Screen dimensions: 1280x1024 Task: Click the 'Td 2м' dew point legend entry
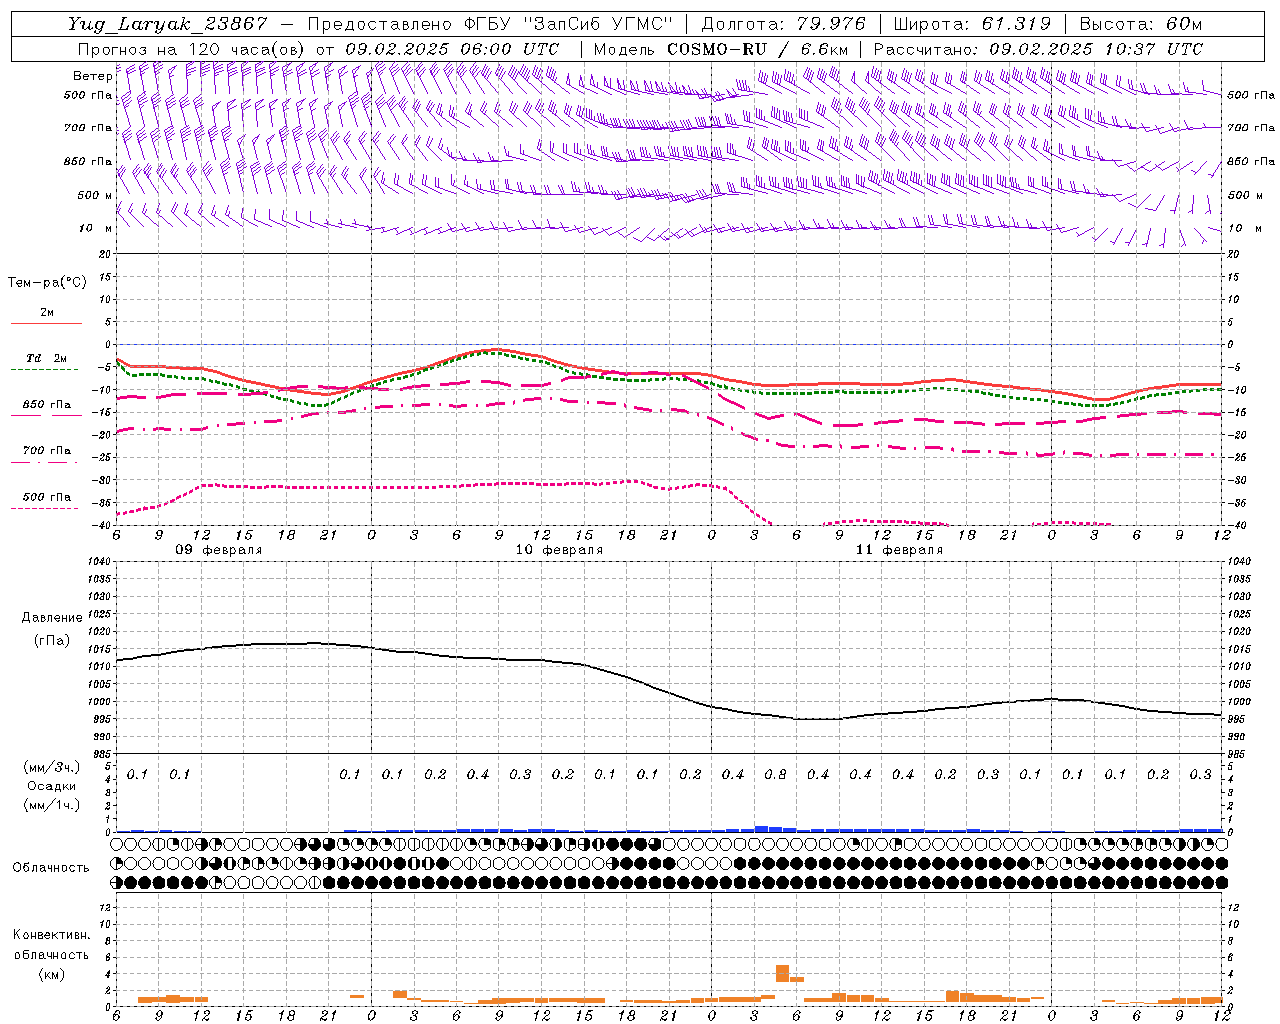coord(47,358)
